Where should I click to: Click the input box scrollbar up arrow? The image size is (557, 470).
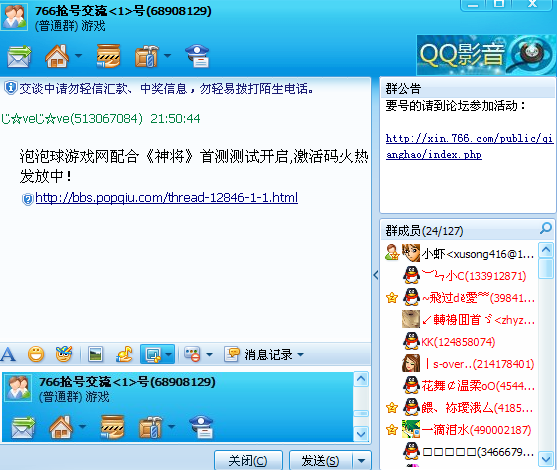(x=361, y=379)
